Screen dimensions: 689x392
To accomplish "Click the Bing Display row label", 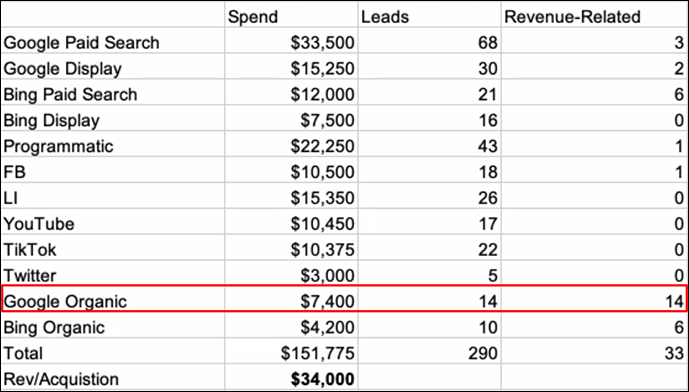I will pyautogui.click(x=51, y=120).
